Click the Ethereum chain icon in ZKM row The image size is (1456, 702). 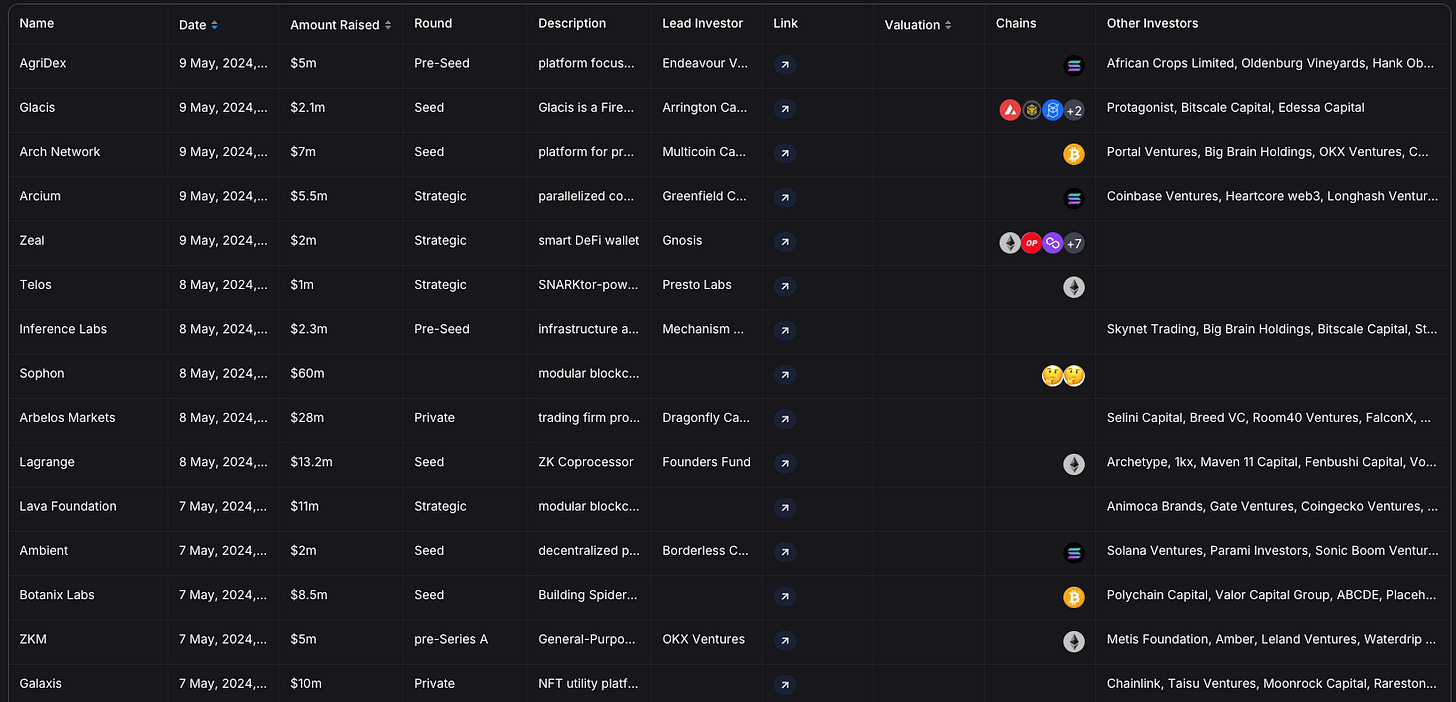1074,641
